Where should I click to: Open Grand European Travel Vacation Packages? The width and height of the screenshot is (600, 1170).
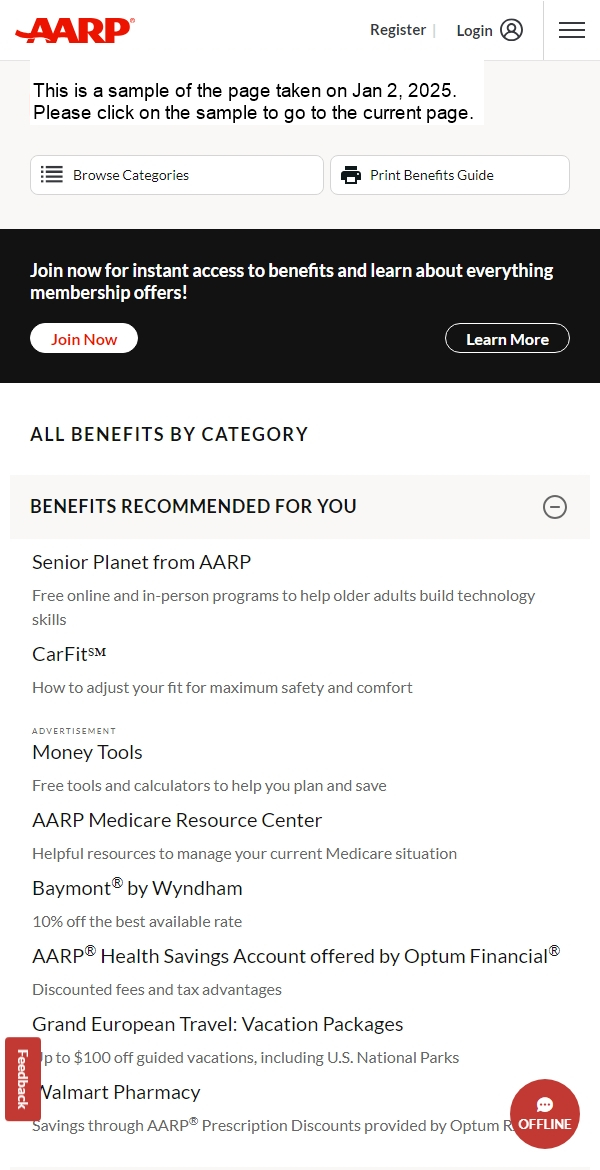click(218, 1024)
